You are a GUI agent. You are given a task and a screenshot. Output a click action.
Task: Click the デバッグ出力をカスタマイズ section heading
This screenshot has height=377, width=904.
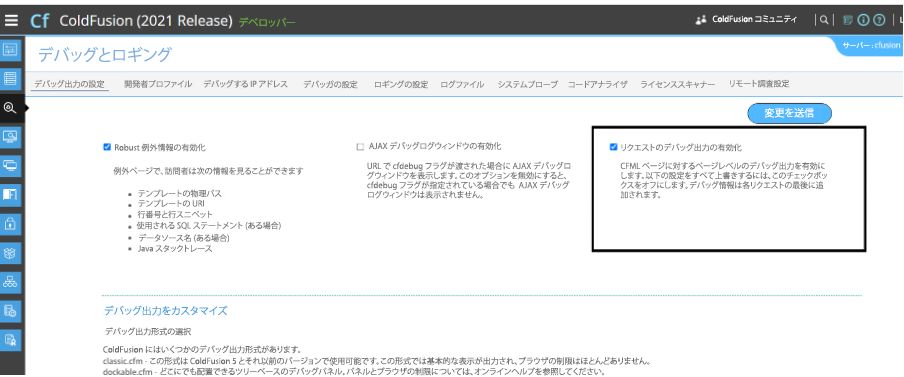[165, 311]
